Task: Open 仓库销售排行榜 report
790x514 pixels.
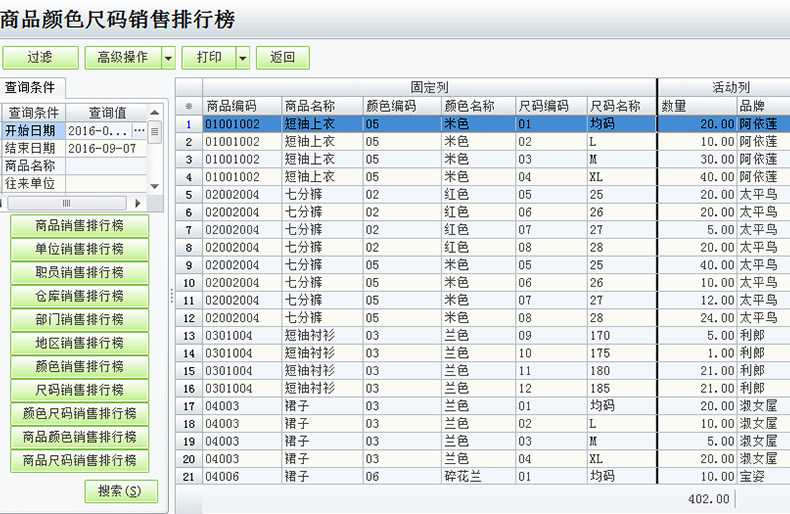Action: (x=80, y=296)
